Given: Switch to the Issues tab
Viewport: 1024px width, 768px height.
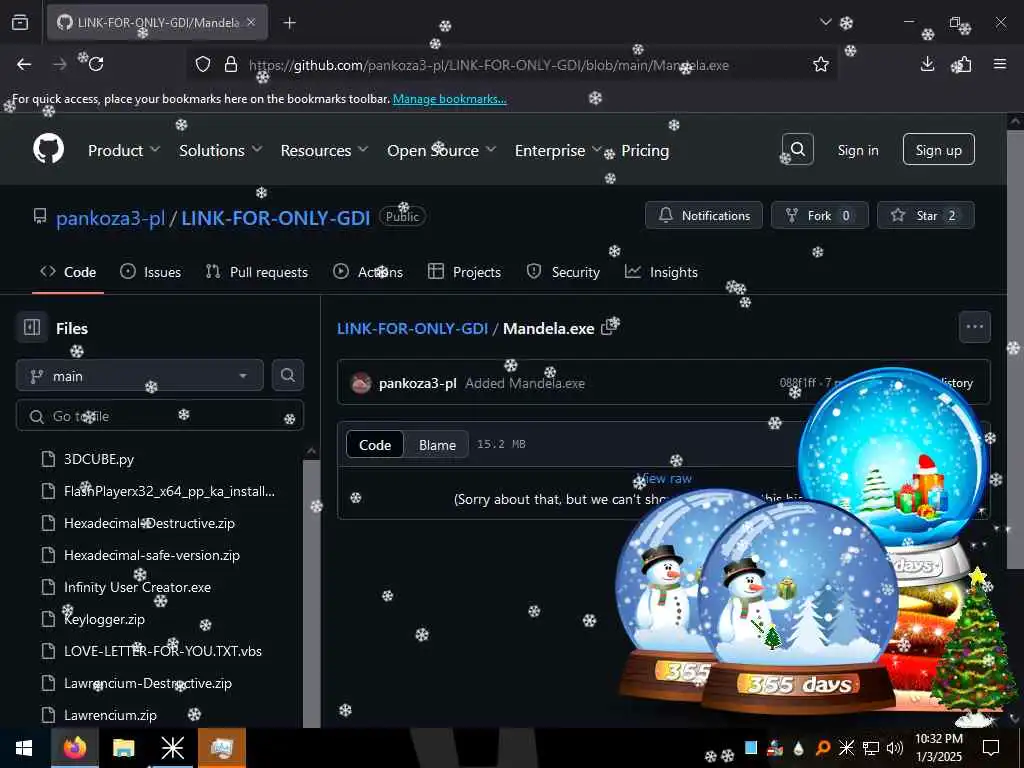Looking at the screenshot, I should [x=151, y=272].
